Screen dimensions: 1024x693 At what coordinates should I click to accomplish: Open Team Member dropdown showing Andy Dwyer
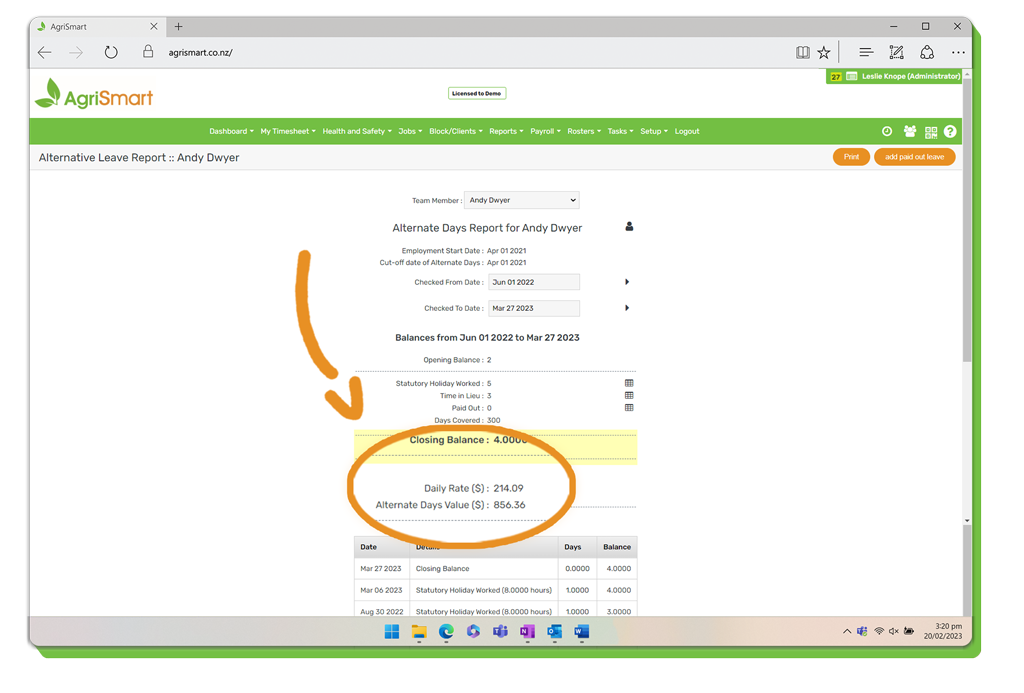tap(522, 200)
